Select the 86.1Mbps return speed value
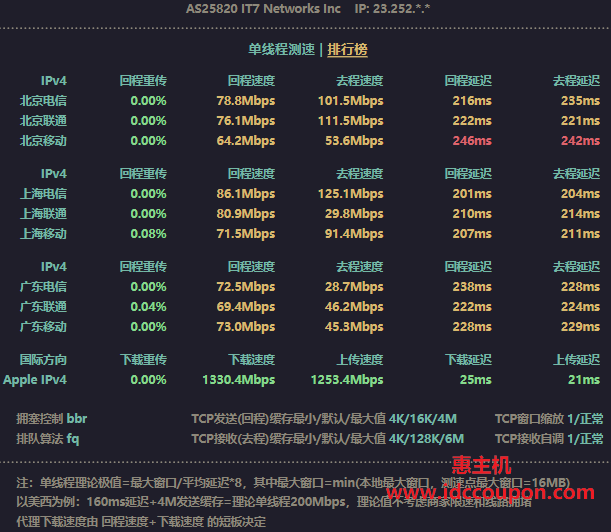The width and height of the screenshot is (611, 532). point(246,194)
